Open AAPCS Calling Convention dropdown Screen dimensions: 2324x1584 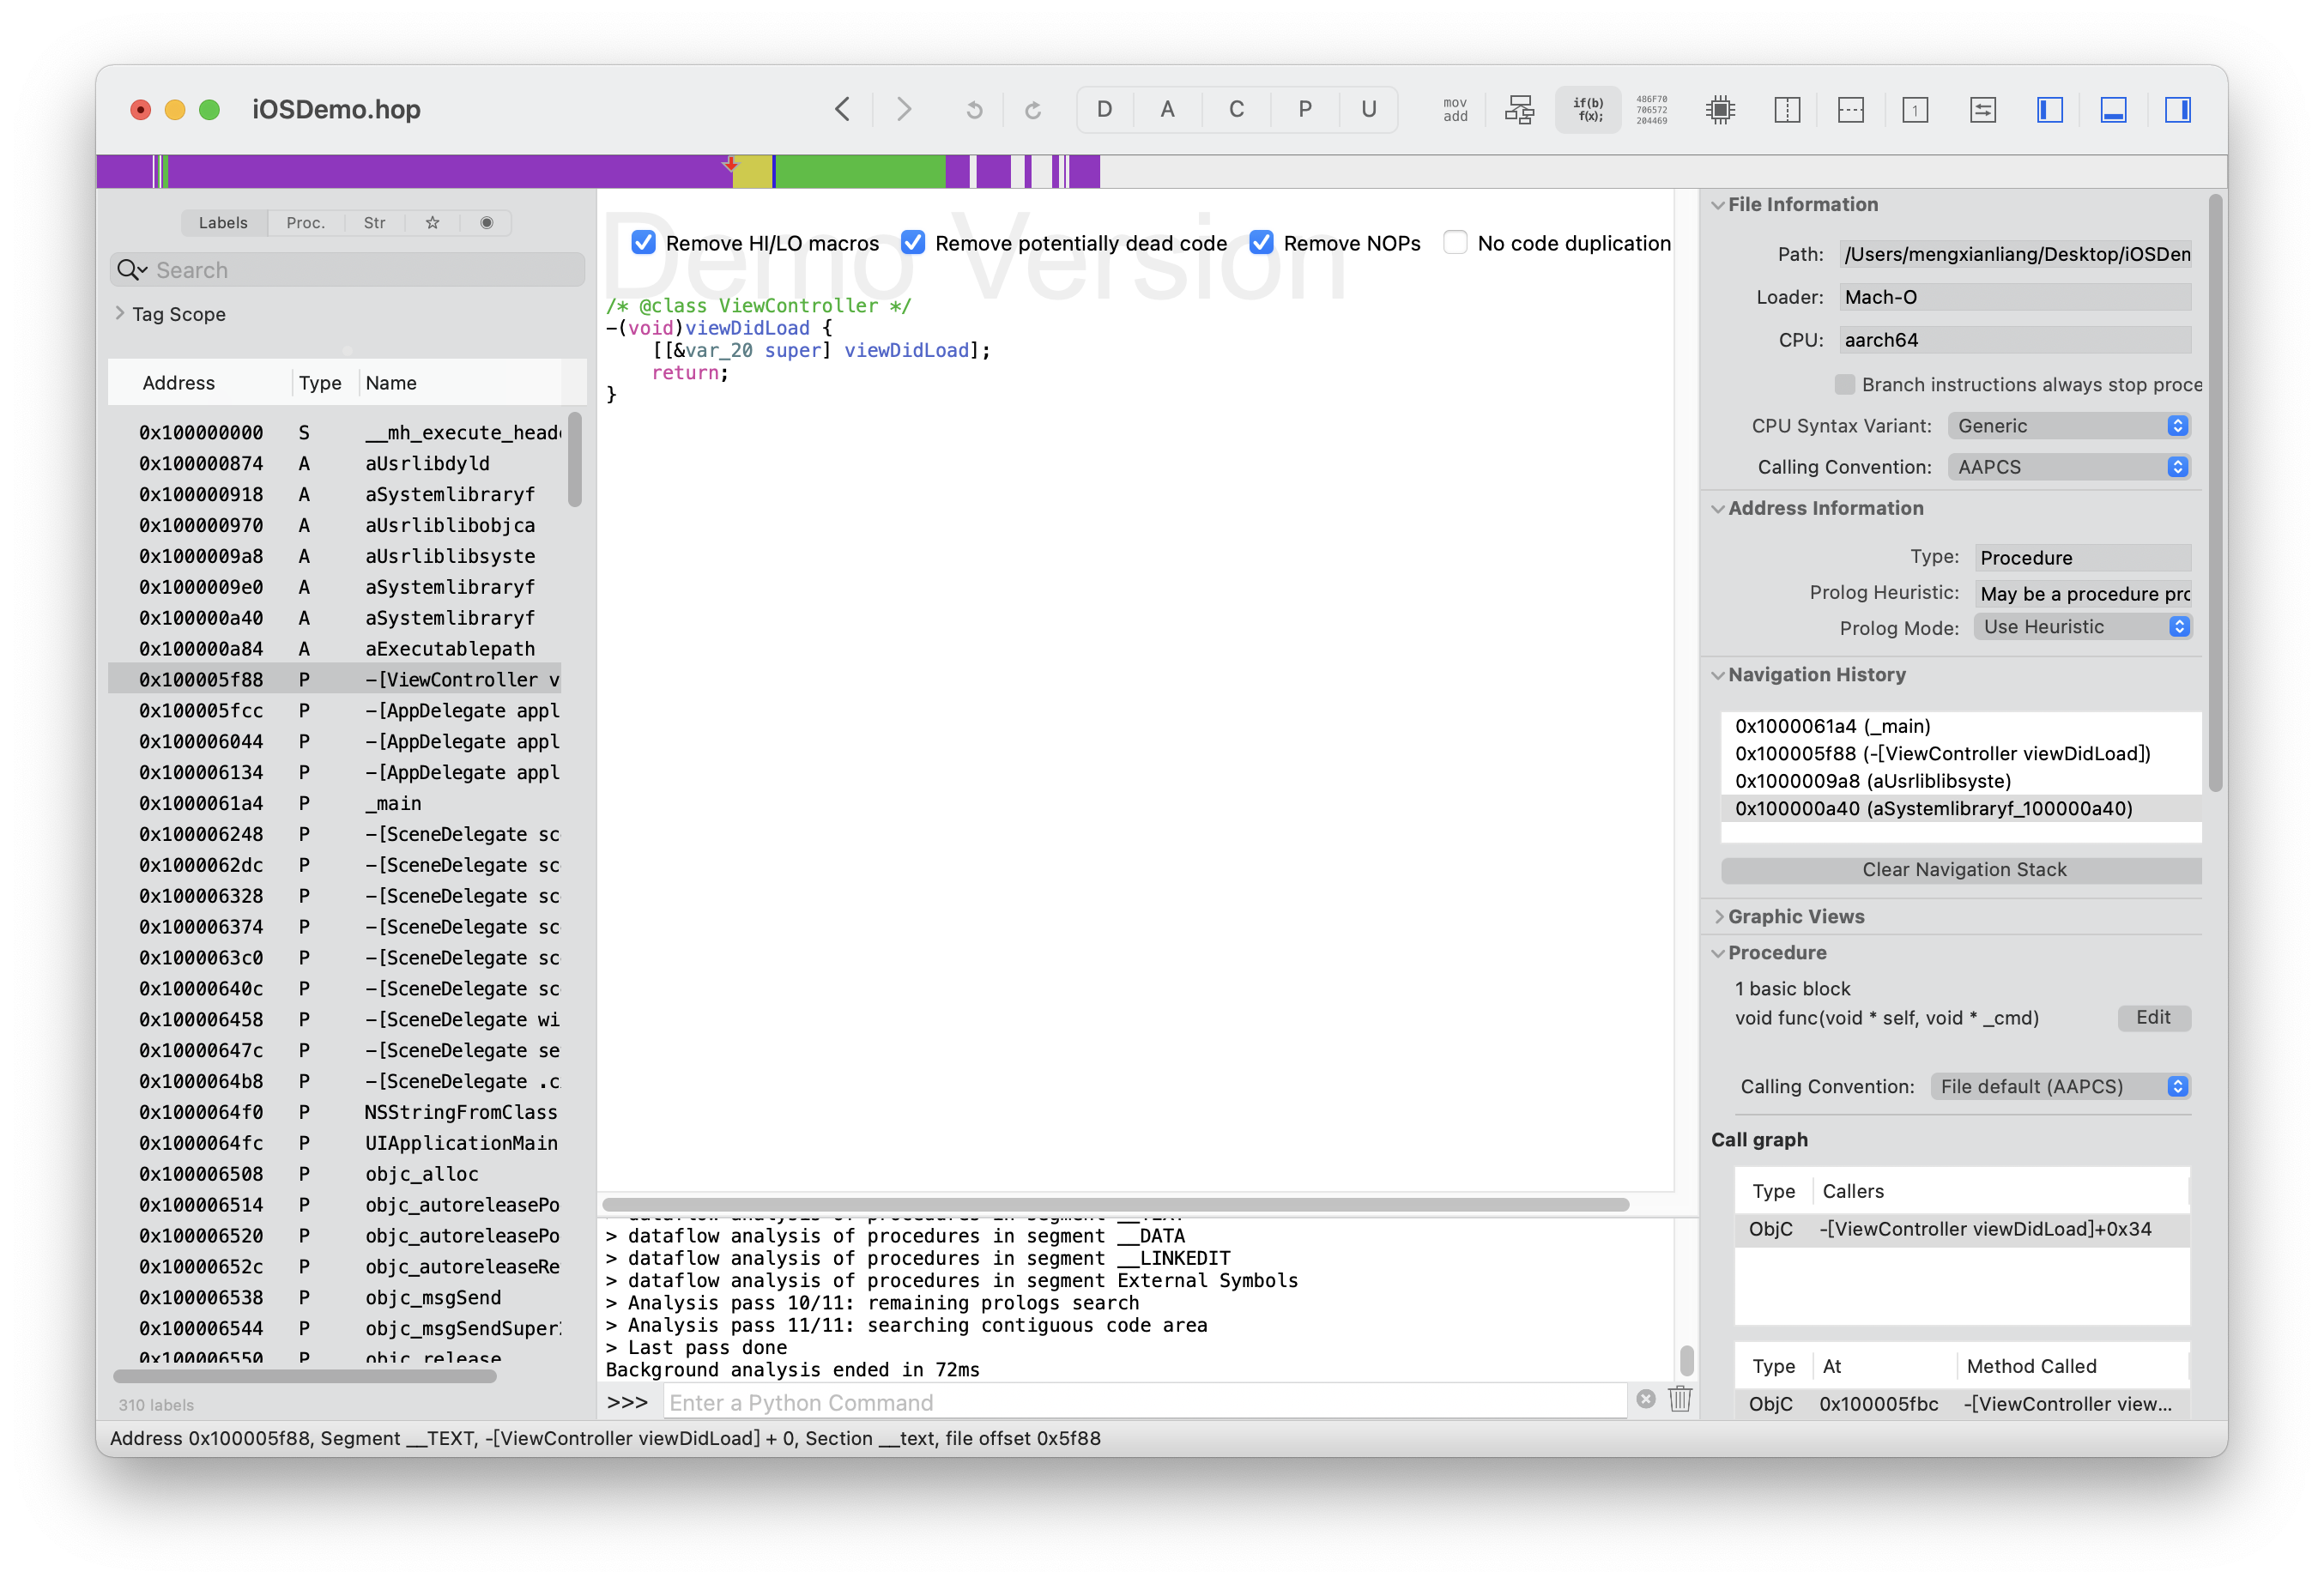[x=2069, y=467]
